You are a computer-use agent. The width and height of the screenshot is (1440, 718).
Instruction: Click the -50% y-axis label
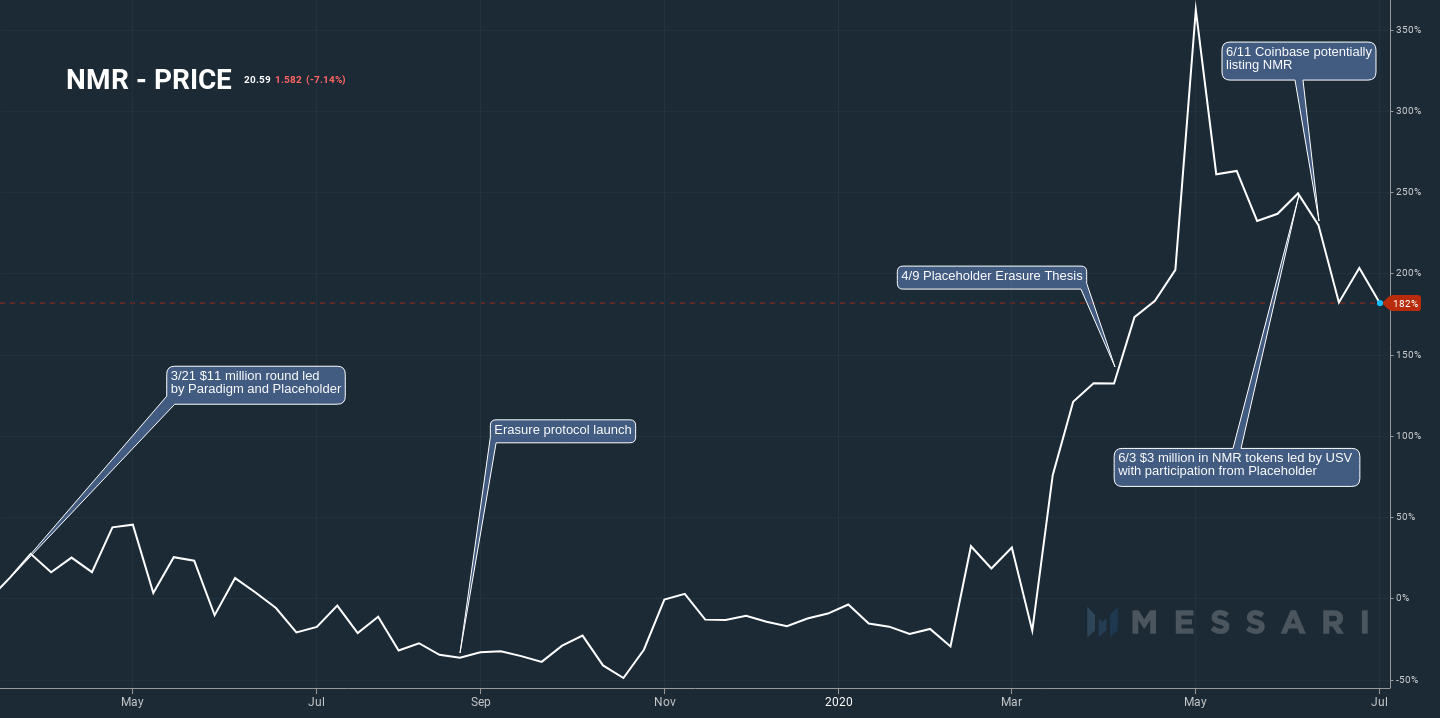point(1409,680)
